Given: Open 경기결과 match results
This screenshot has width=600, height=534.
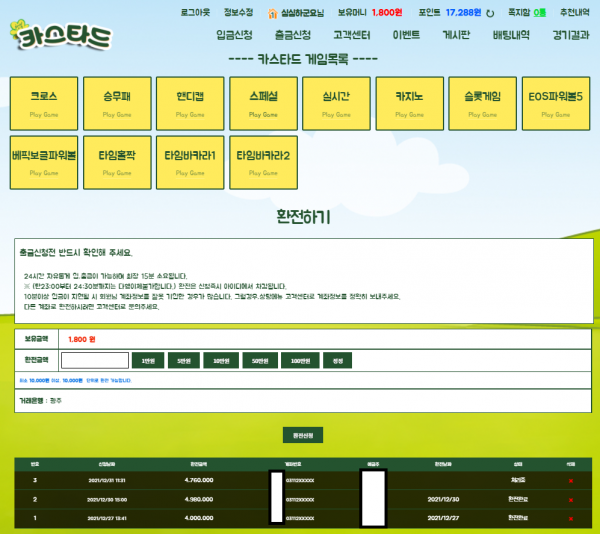Looking at the screenshot, I should click(571, 35).
